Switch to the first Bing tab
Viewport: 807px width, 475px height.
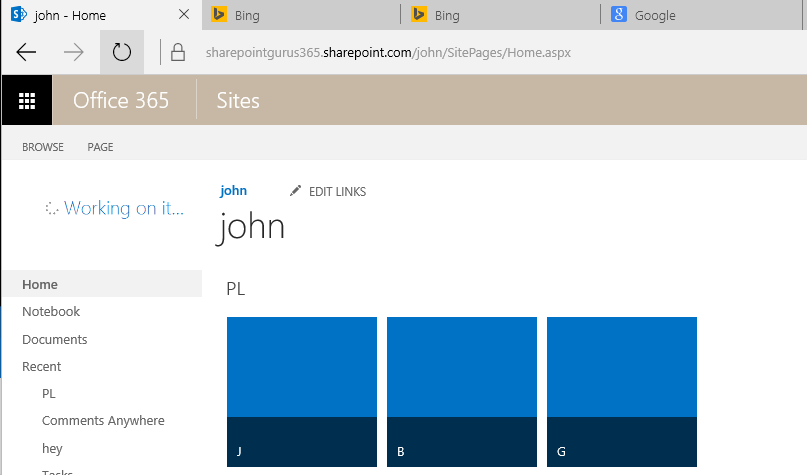[x=300, y=15]
